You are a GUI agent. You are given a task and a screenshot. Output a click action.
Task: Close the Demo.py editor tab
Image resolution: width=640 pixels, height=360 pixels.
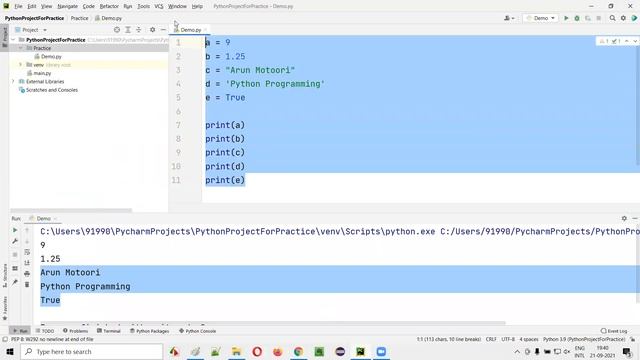(206, 30)
